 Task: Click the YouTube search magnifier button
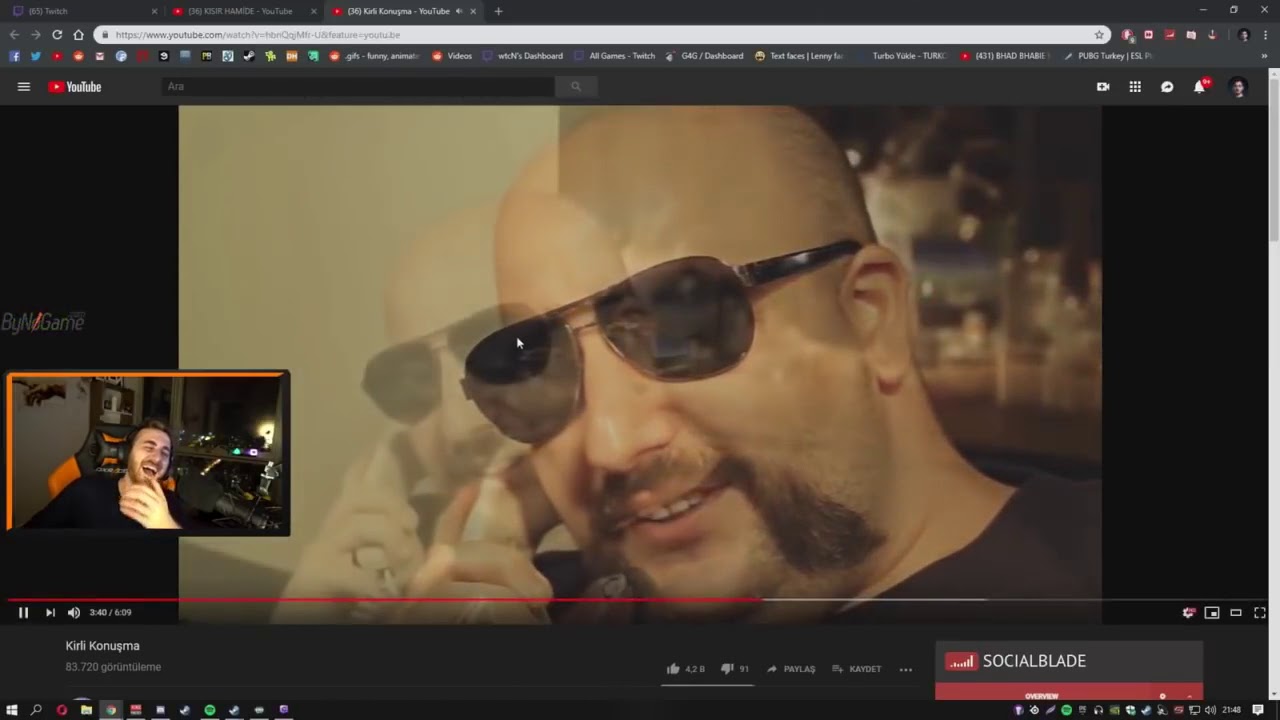tap(576, 87)
